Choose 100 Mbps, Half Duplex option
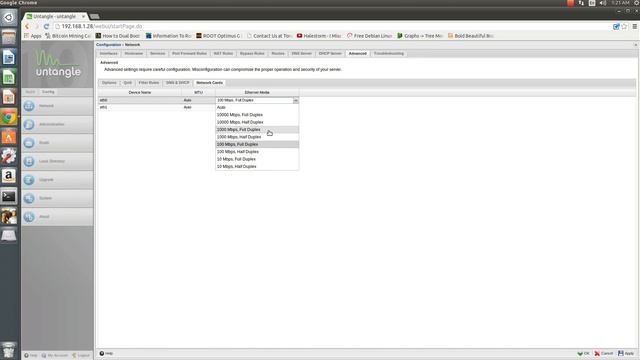The height and width of the screenshot is (360, 640). (x=257, y=152)
